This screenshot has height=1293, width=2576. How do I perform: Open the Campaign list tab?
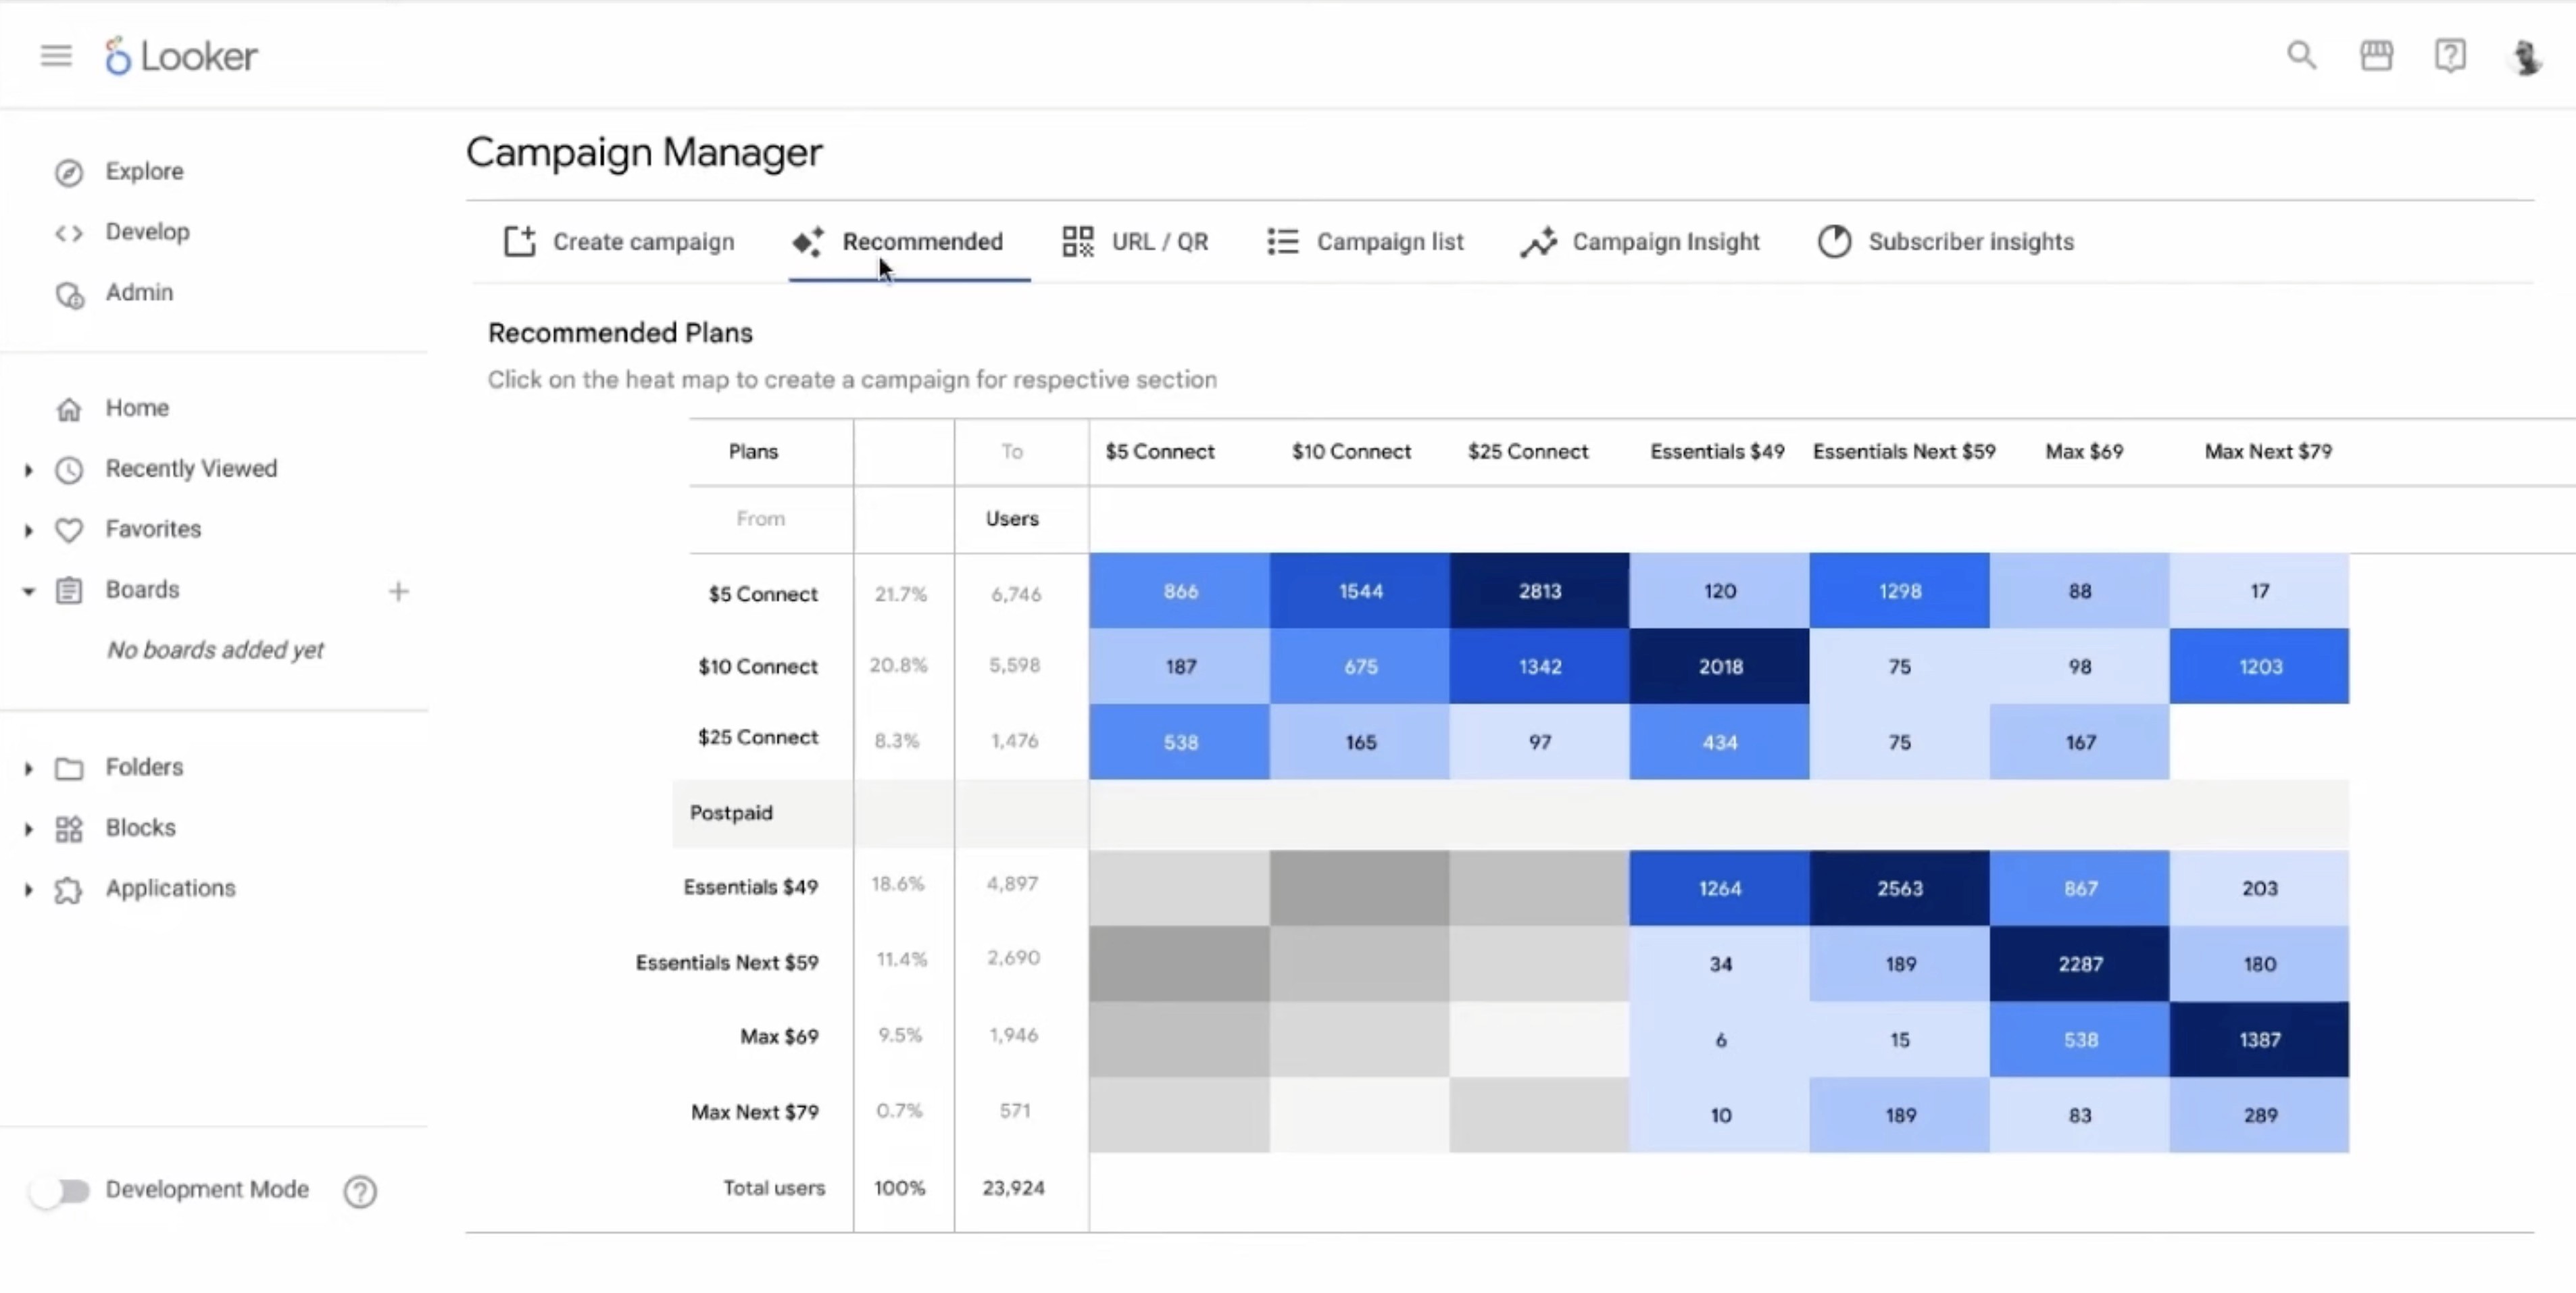(x=1365, y=241)
